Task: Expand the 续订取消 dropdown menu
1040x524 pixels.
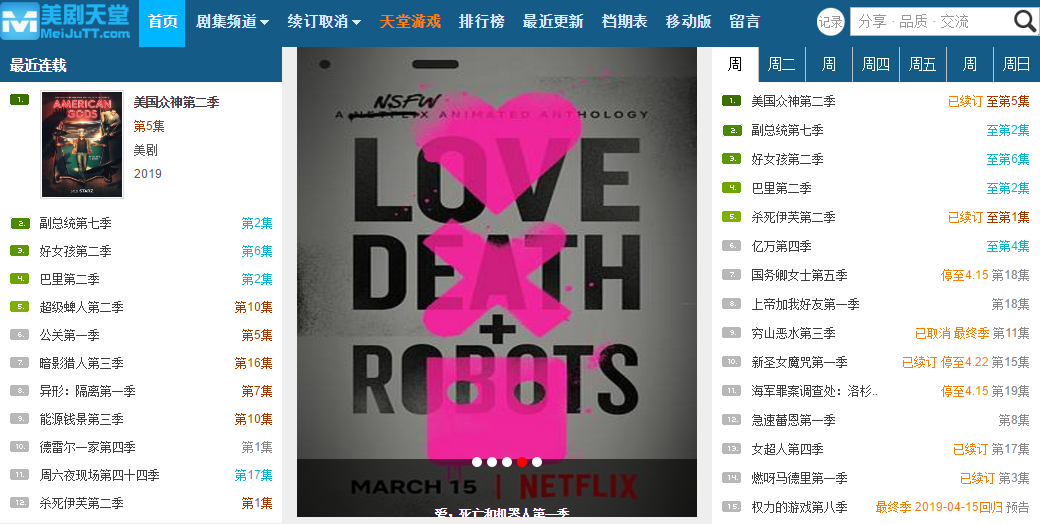Action: (324, 22)
